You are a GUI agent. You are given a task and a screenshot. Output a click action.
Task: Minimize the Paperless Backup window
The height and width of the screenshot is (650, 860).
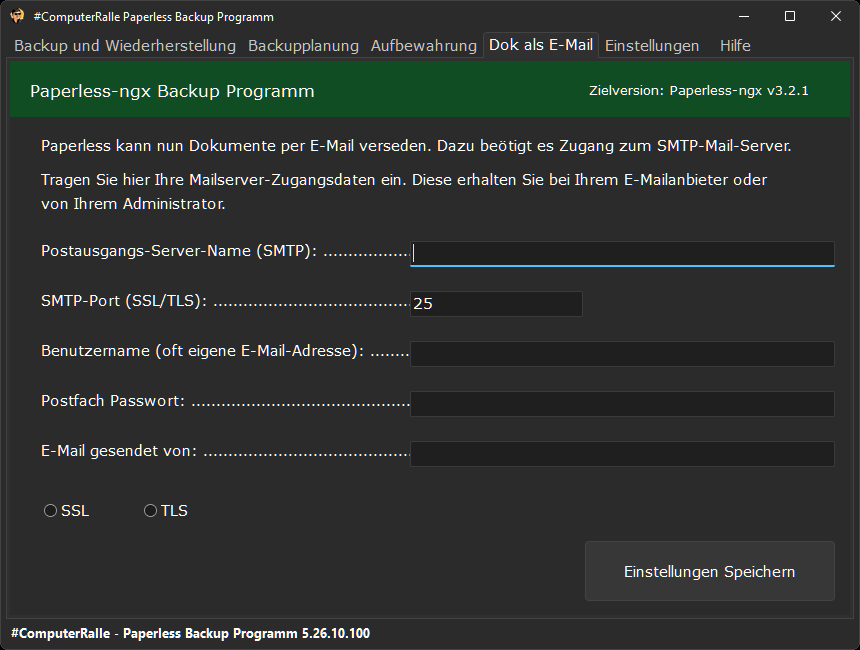tap(744, 16)
